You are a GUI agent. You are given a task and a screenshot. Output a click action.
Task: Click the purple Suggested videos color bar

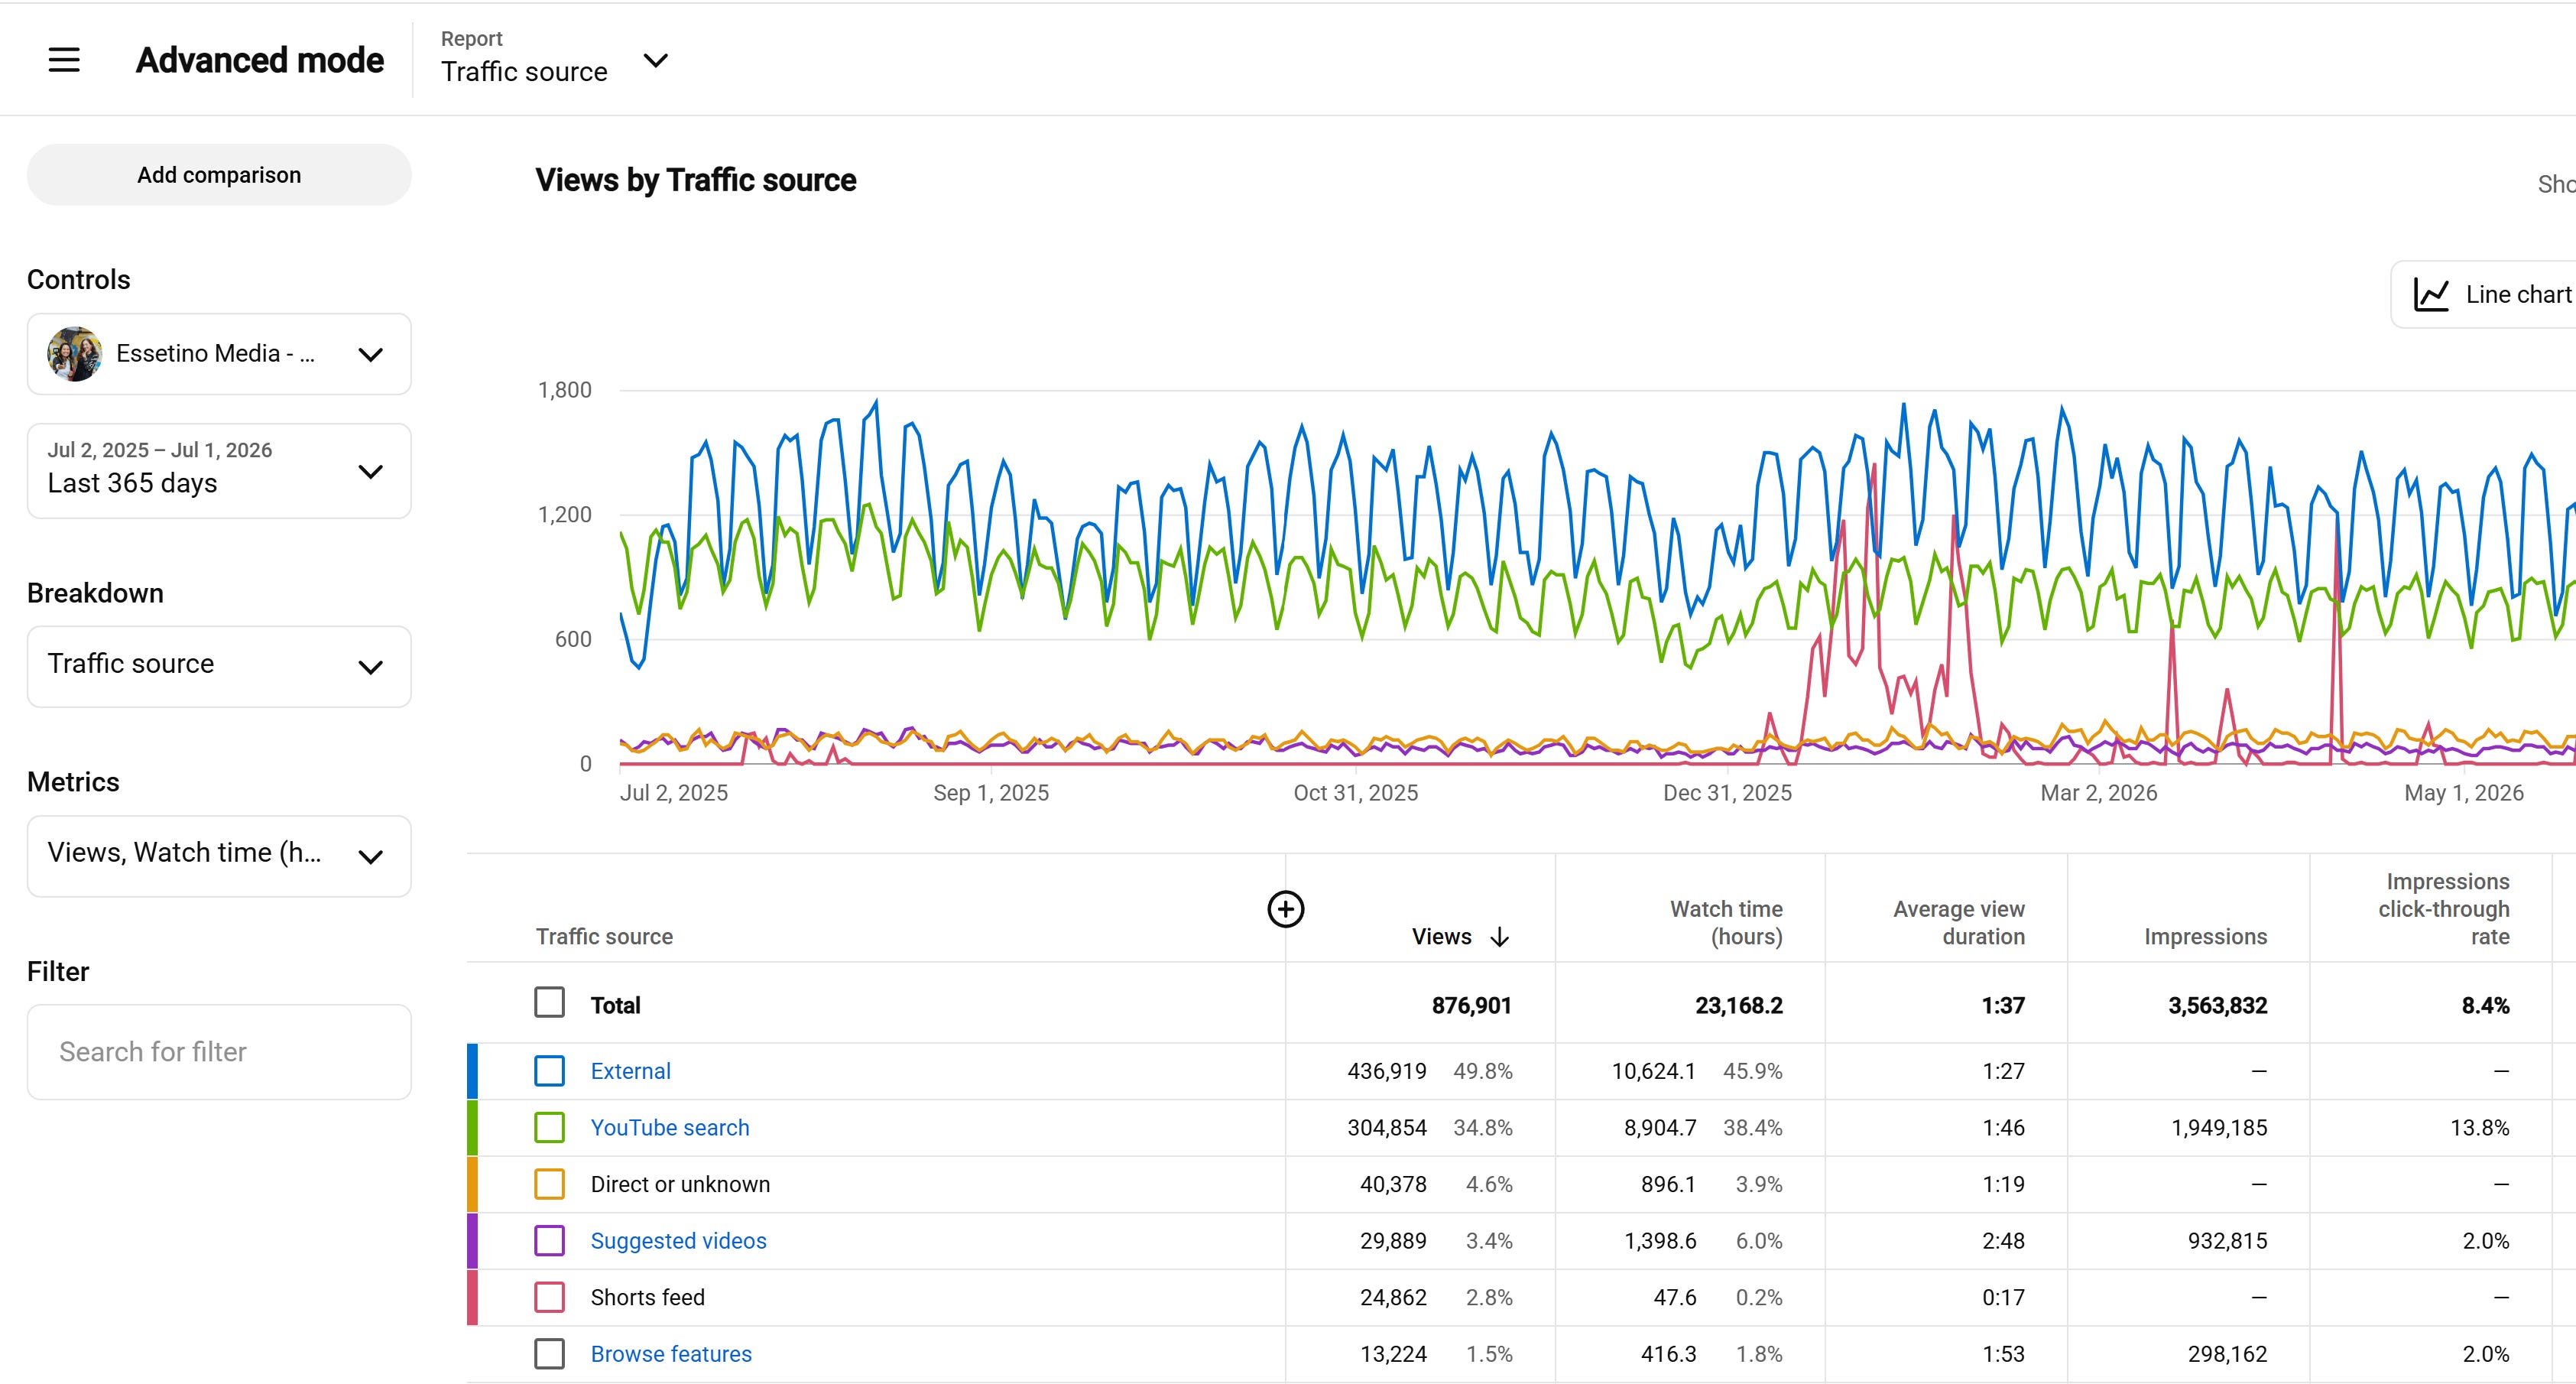click(472, 1241)
